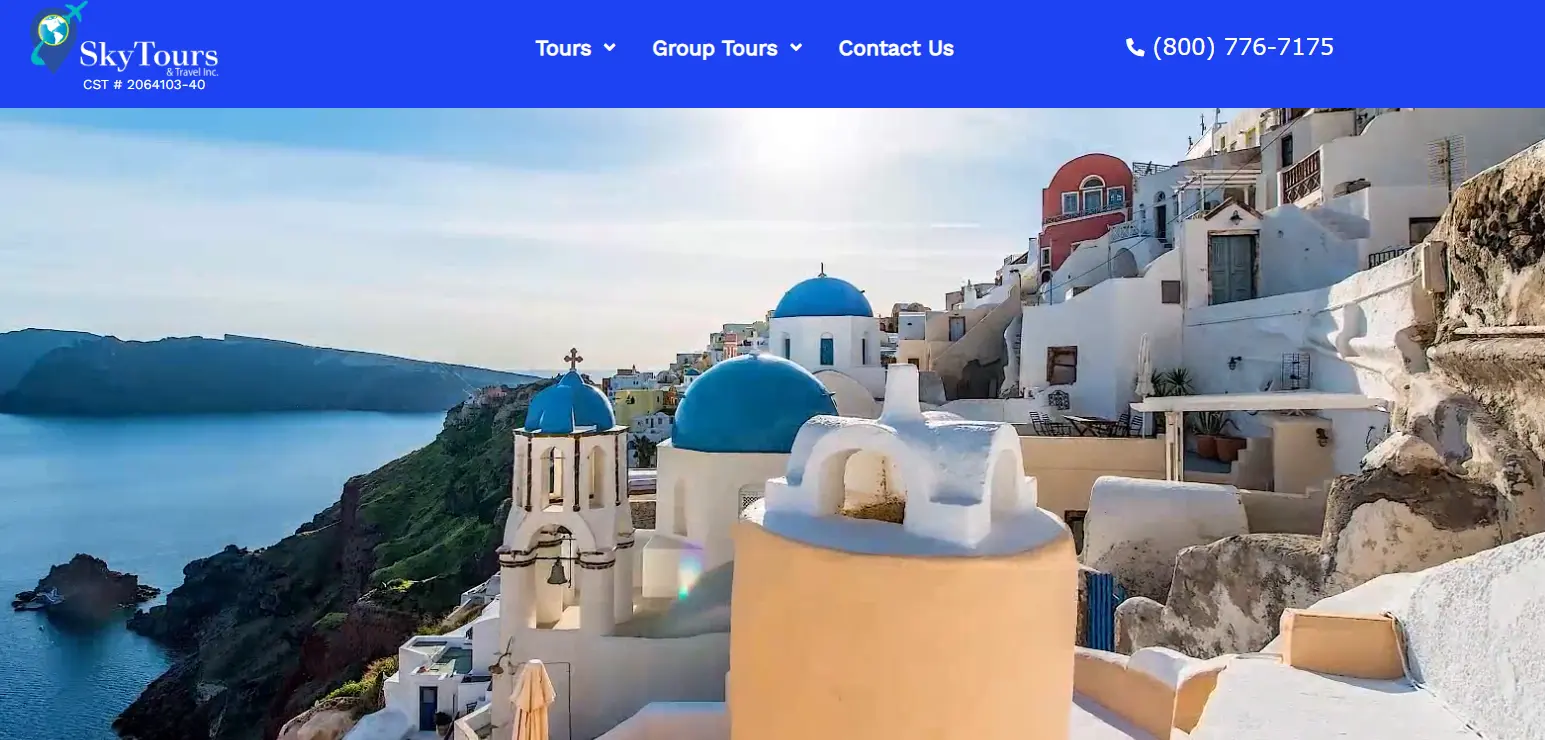
Task: Go to the Contact Us page
Action: click(x=896, y=48)
